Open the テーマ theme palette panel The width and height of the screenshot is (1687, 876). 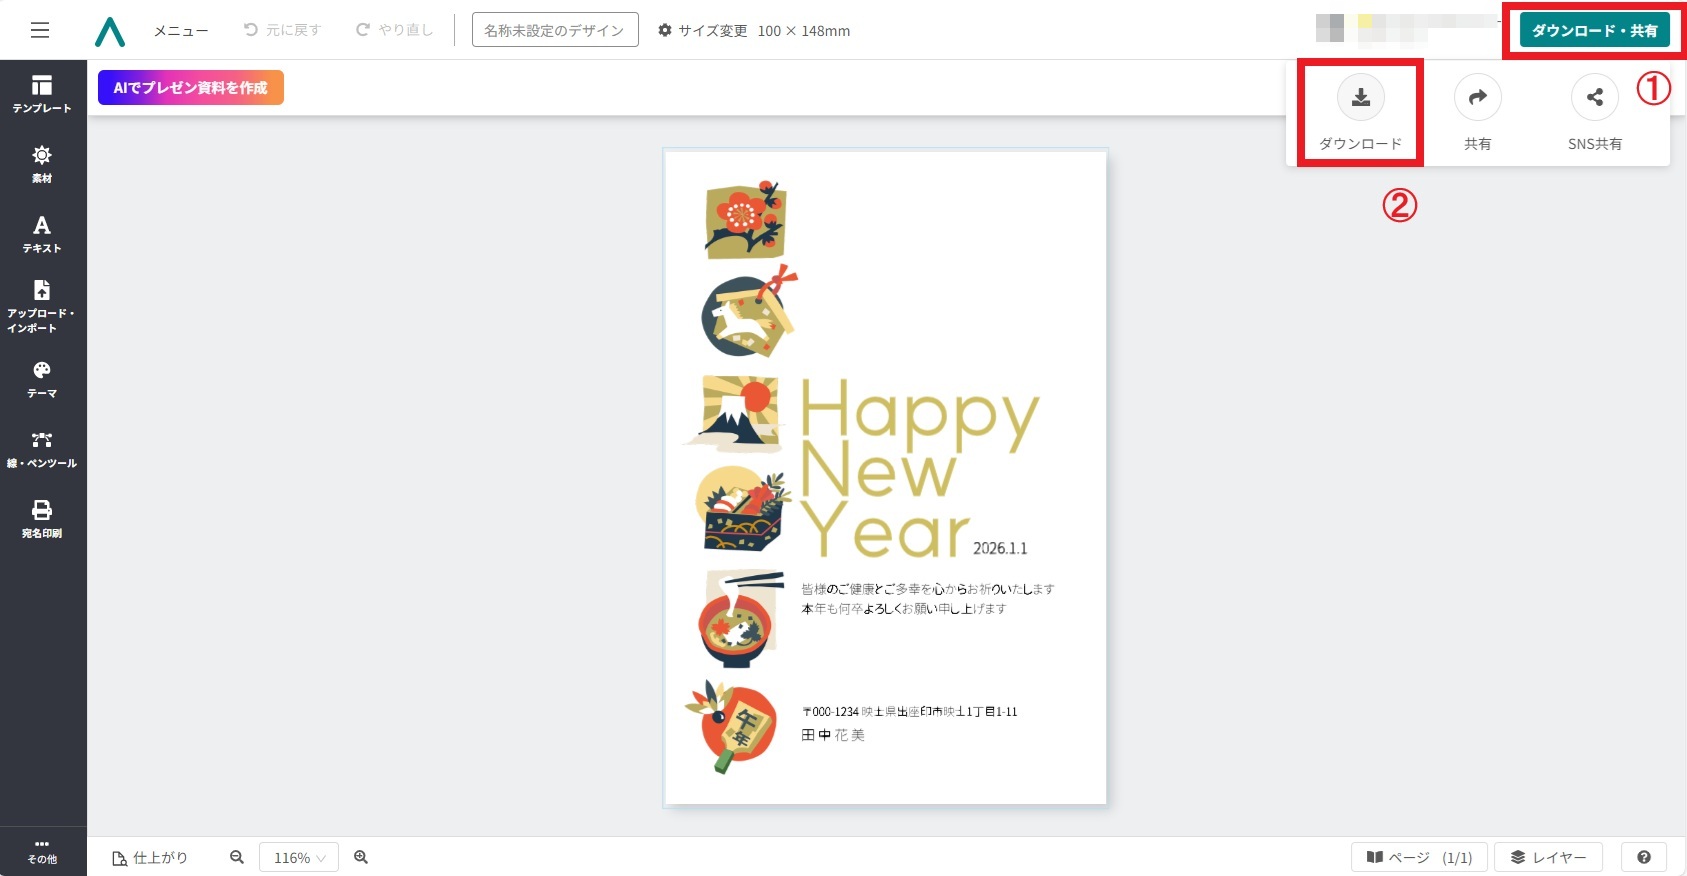42,379
